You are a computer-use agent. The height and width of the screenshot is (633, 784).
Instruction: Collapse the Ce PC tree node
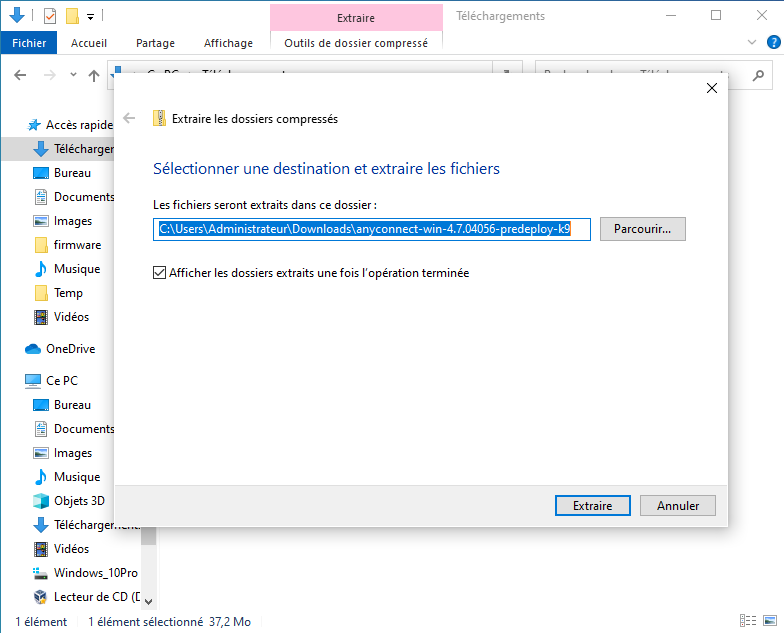pyautogui.click(x=13, y=381)
